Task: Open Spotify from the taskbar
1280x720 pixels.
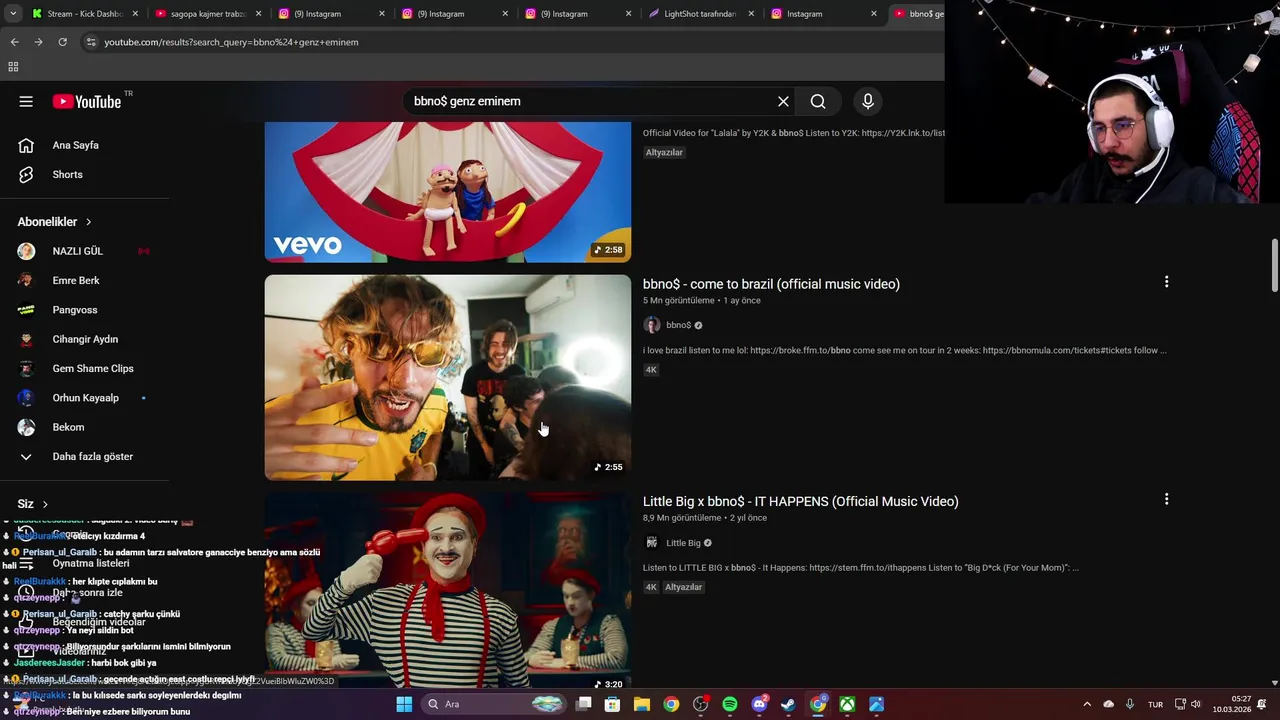Action: tap(729, 704)
